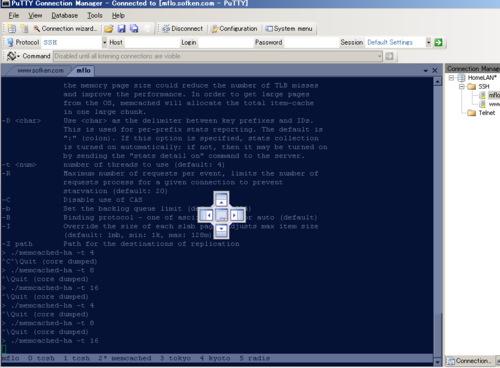Image resolution: width=500 pixels, height=368 pixels.
Task: Click the System menu window icon
Action: [269, 29]
